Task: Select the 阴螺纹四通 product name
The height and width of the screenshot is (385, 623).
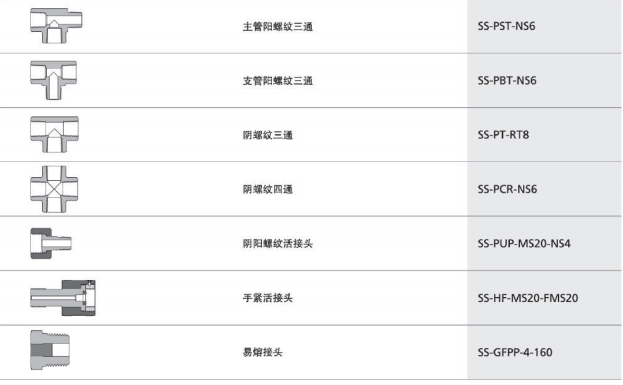Action: [x=268, y=189]
